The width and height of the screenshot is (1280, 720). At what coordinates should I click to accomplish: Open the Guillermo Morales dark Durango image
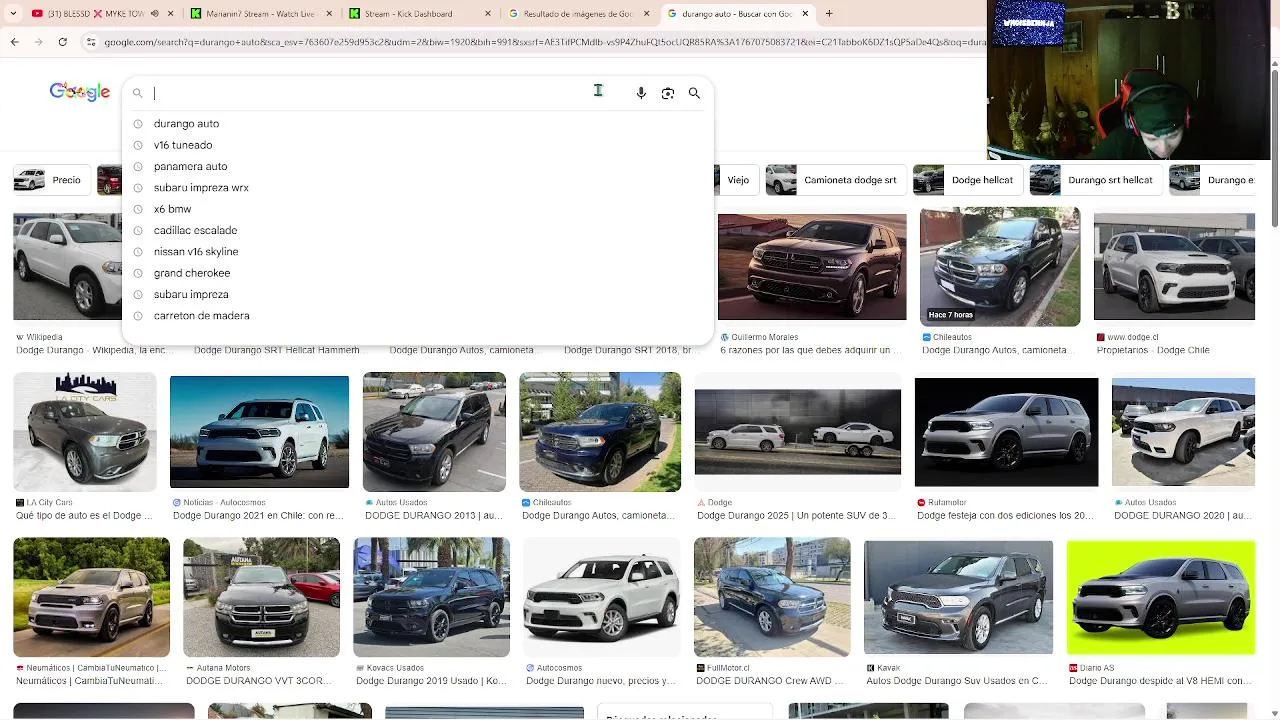pyautogui.click(x=812, y=267)
